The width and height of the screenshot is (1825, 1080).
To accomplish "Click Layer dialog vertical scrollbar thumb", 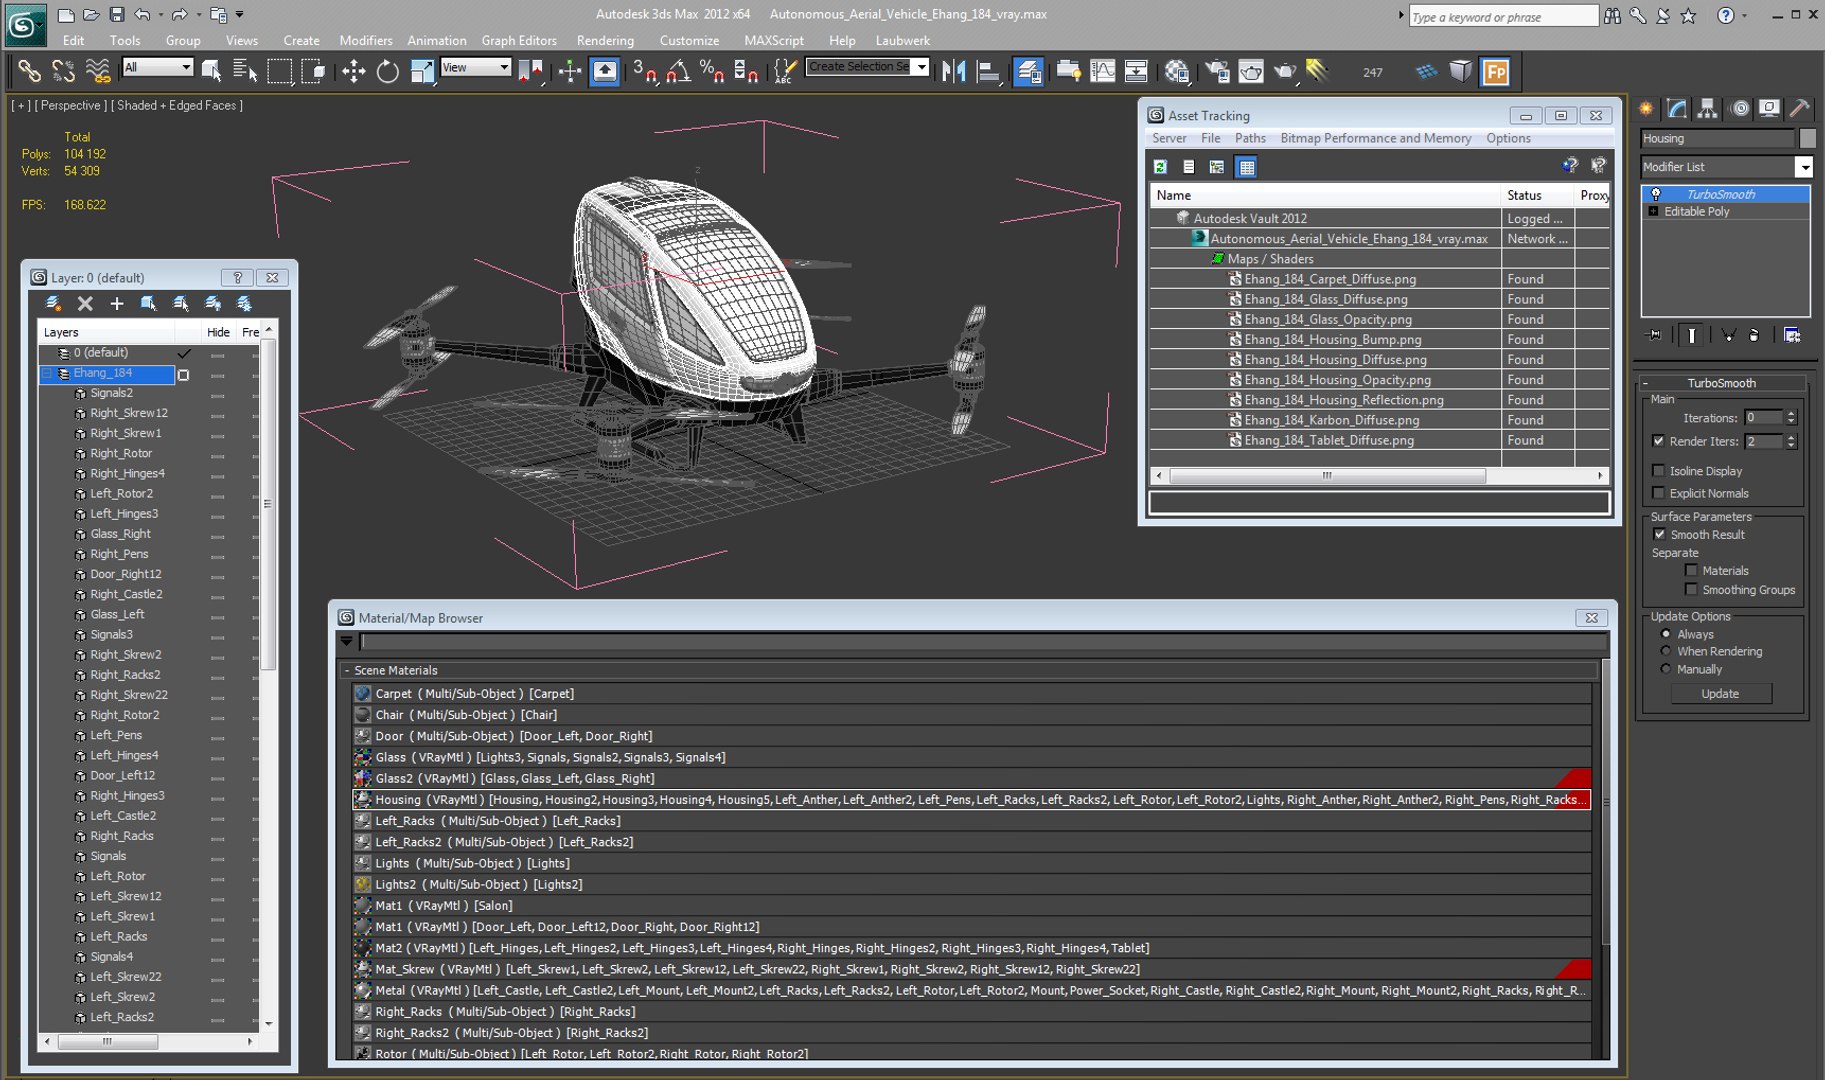I will (268, 506).
